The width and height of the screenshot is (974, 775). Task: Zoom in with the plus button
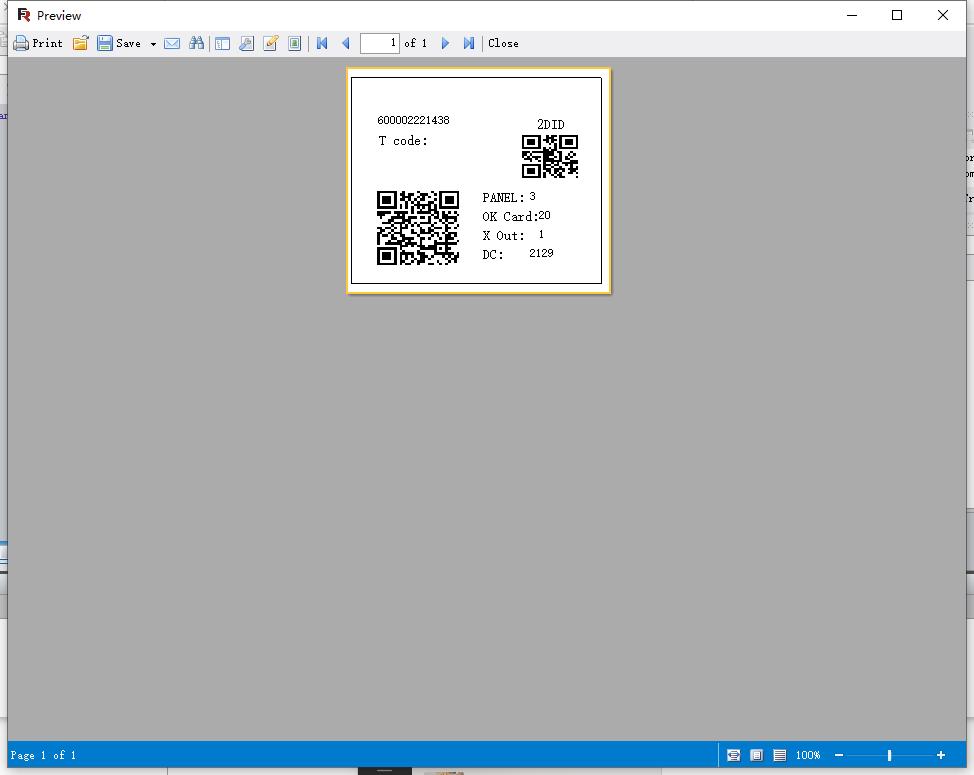(941, 755)
